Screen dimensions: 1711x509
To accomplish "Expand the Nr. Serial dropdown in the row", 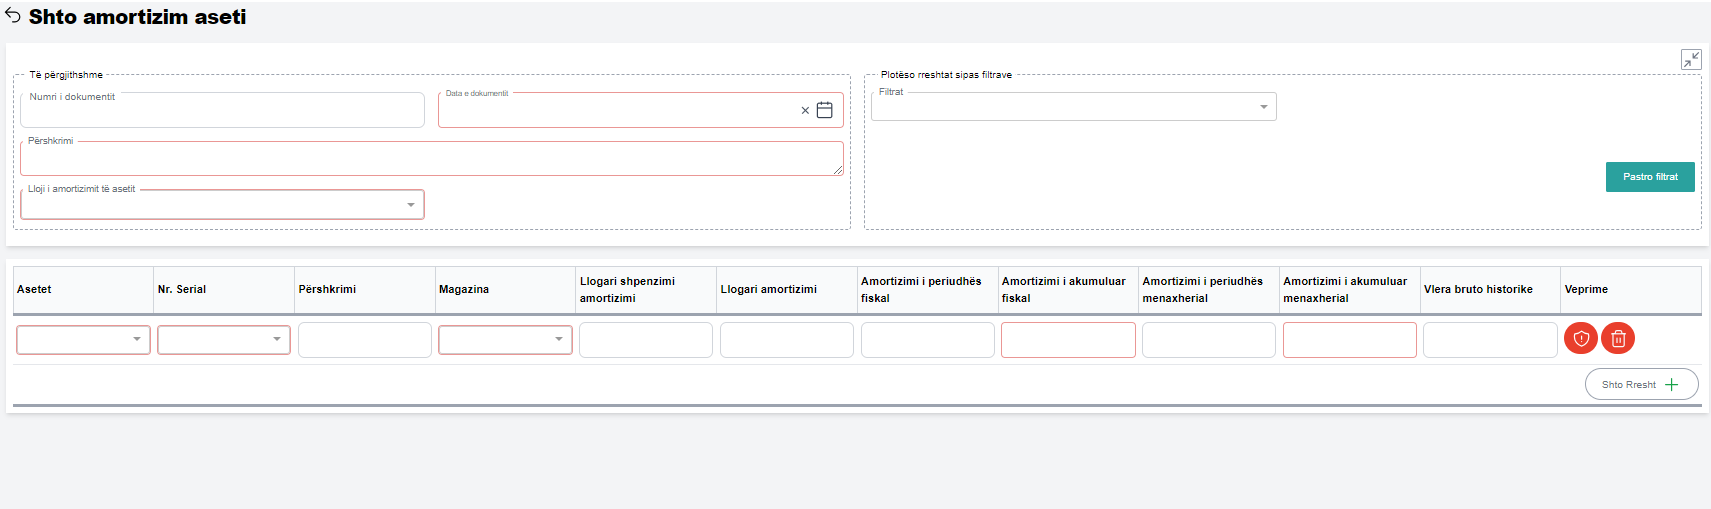I will (x=223, y=340).
